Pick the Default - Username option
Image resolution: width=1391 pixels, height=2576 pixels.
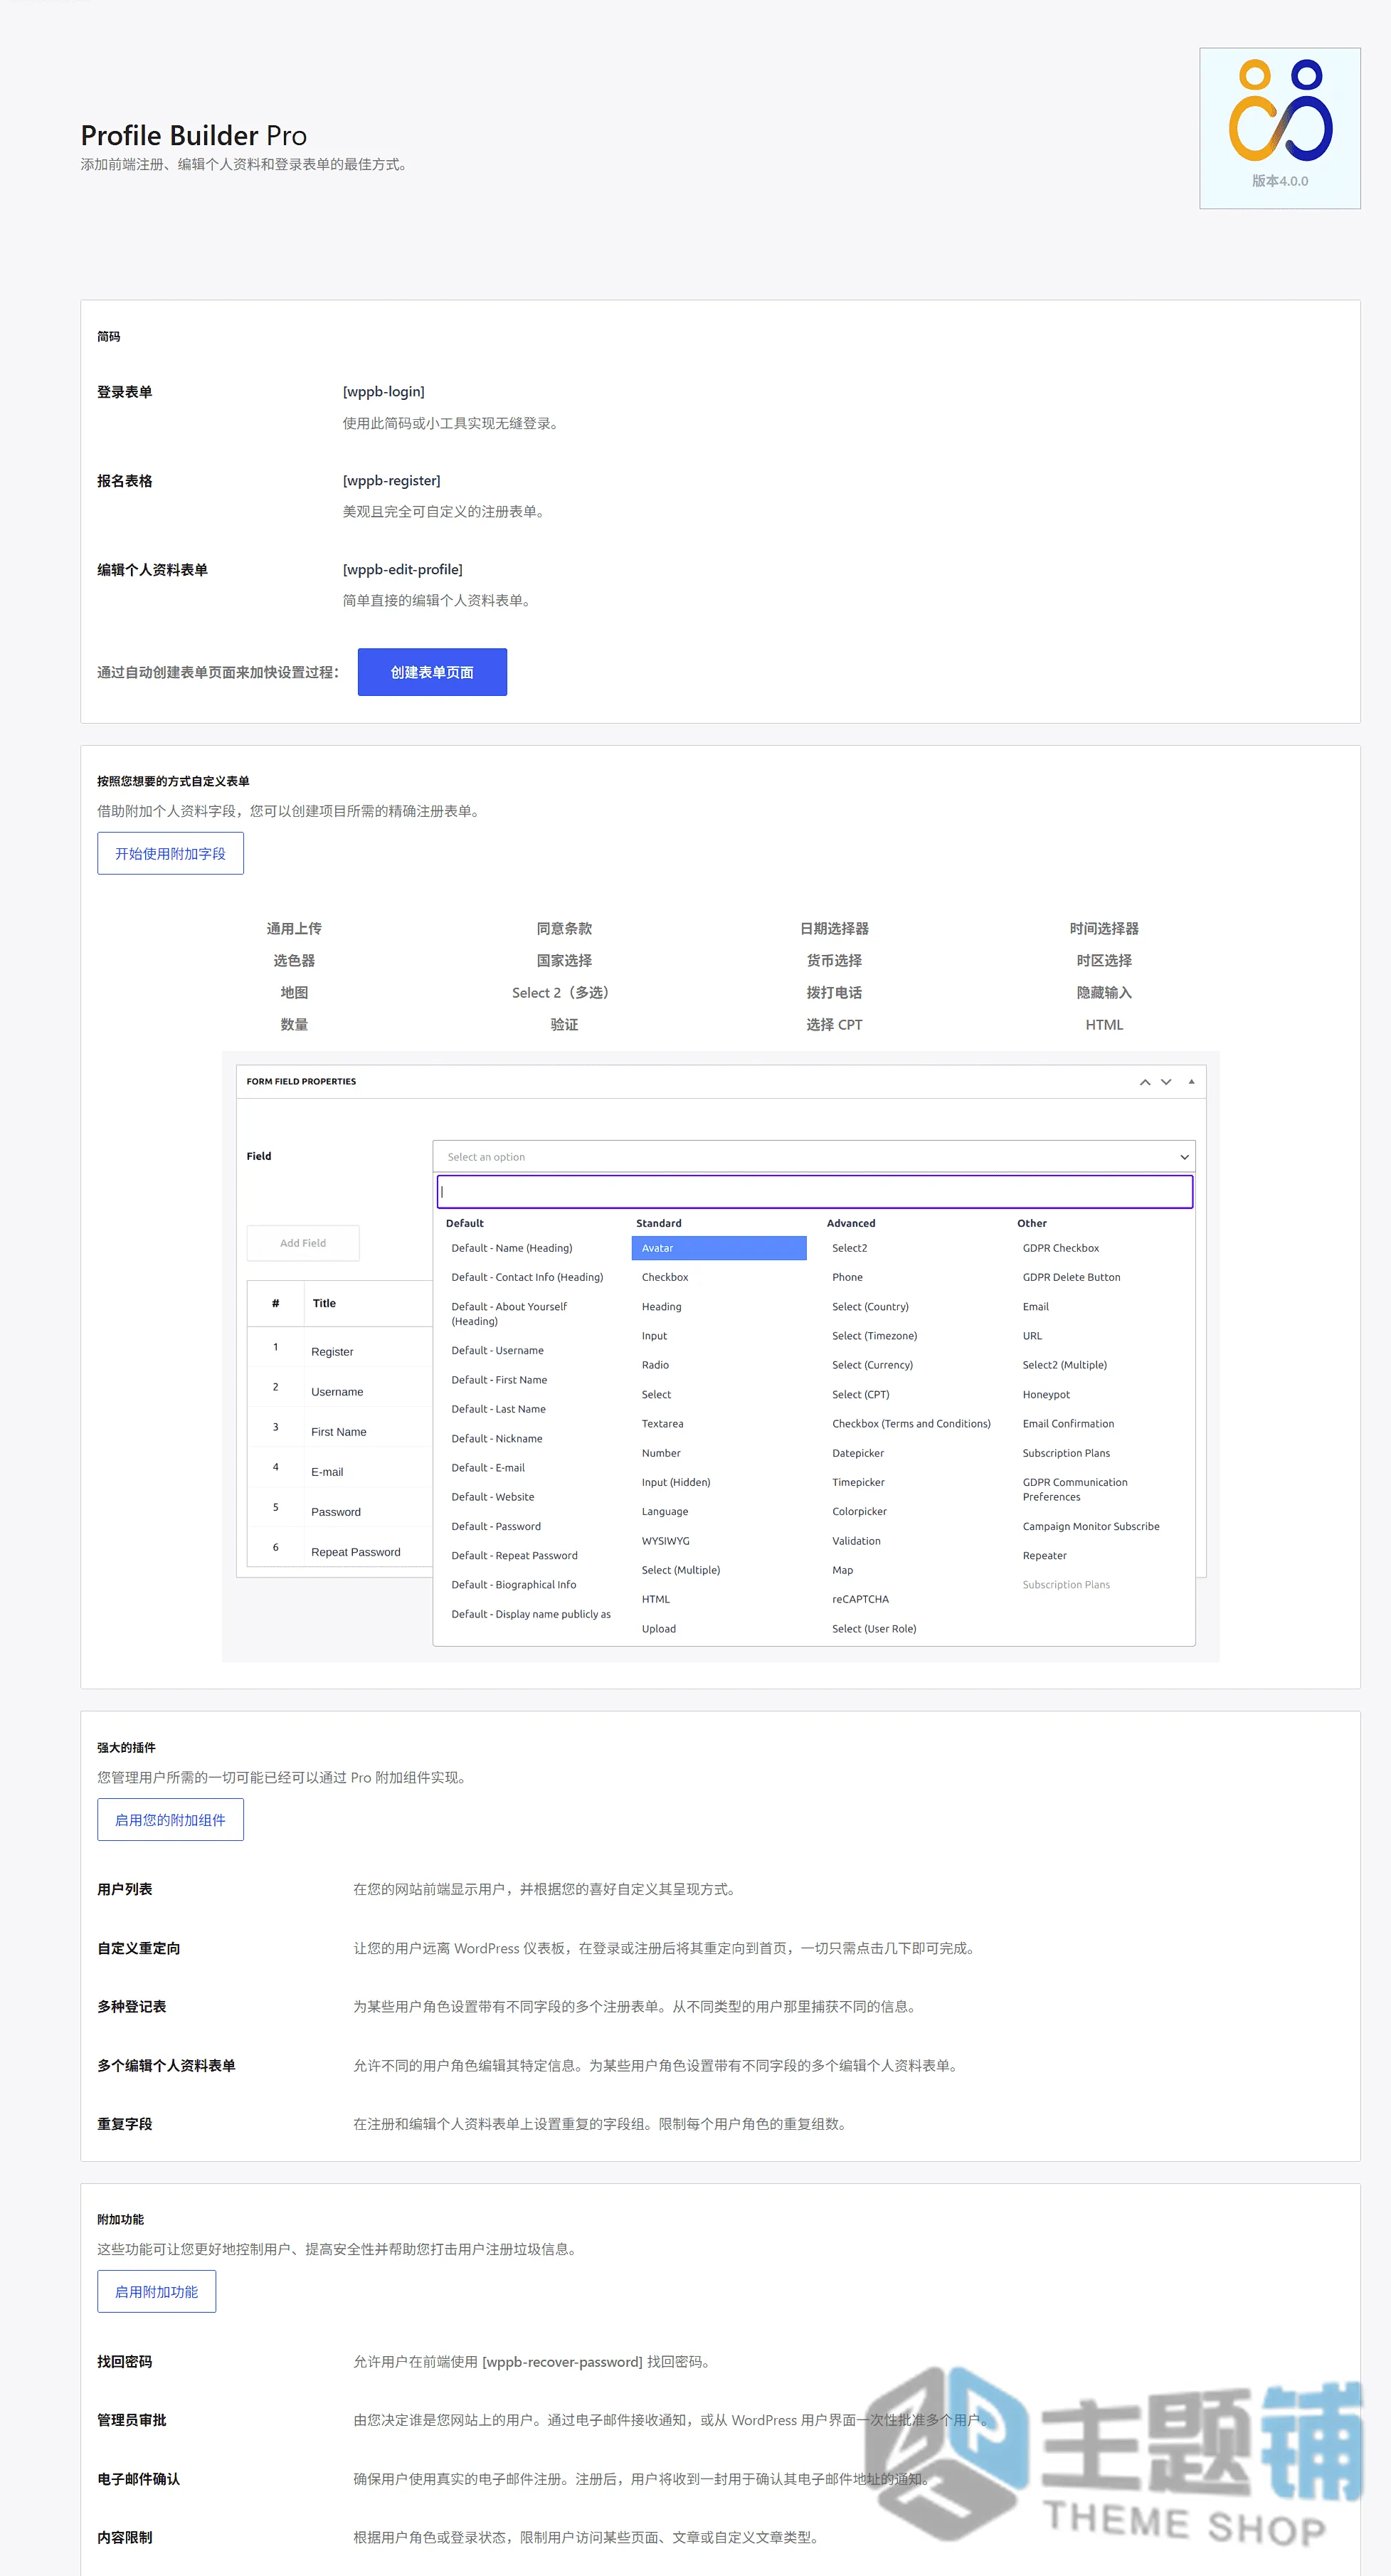(497, 1350)
